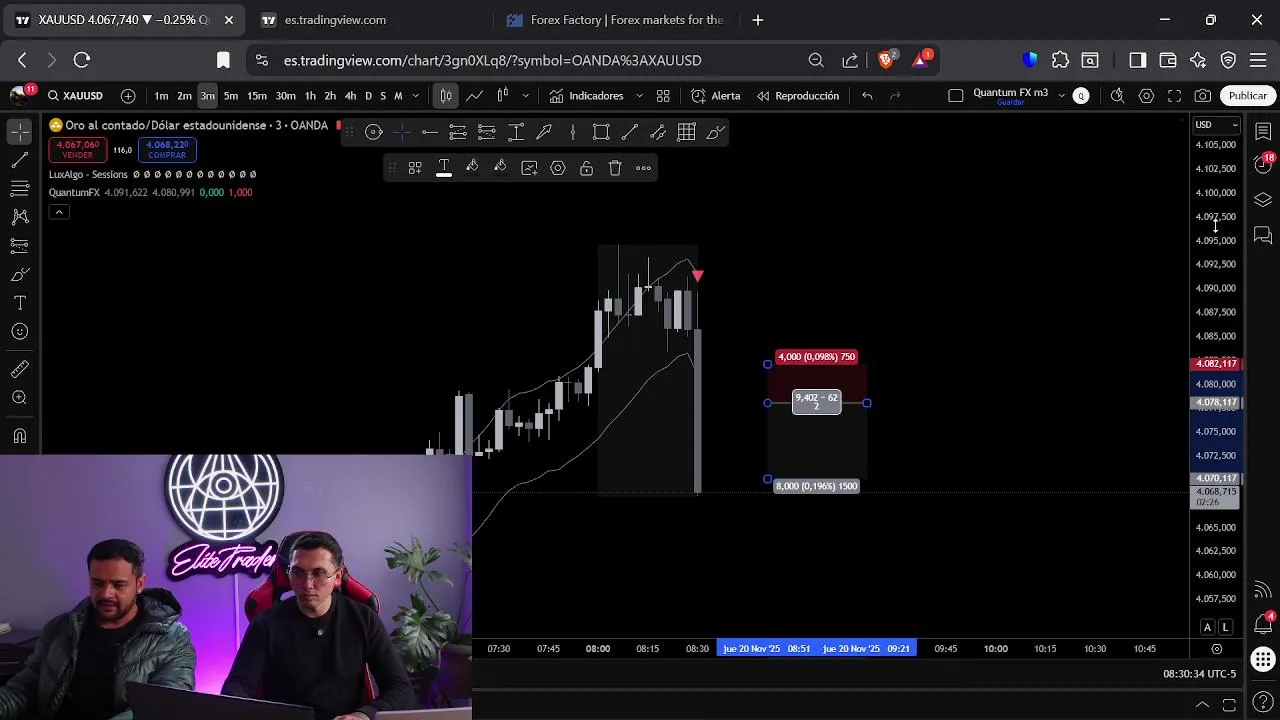Click Guardar to save layout
1280x720 pixels.
[x=1010, y=103]
